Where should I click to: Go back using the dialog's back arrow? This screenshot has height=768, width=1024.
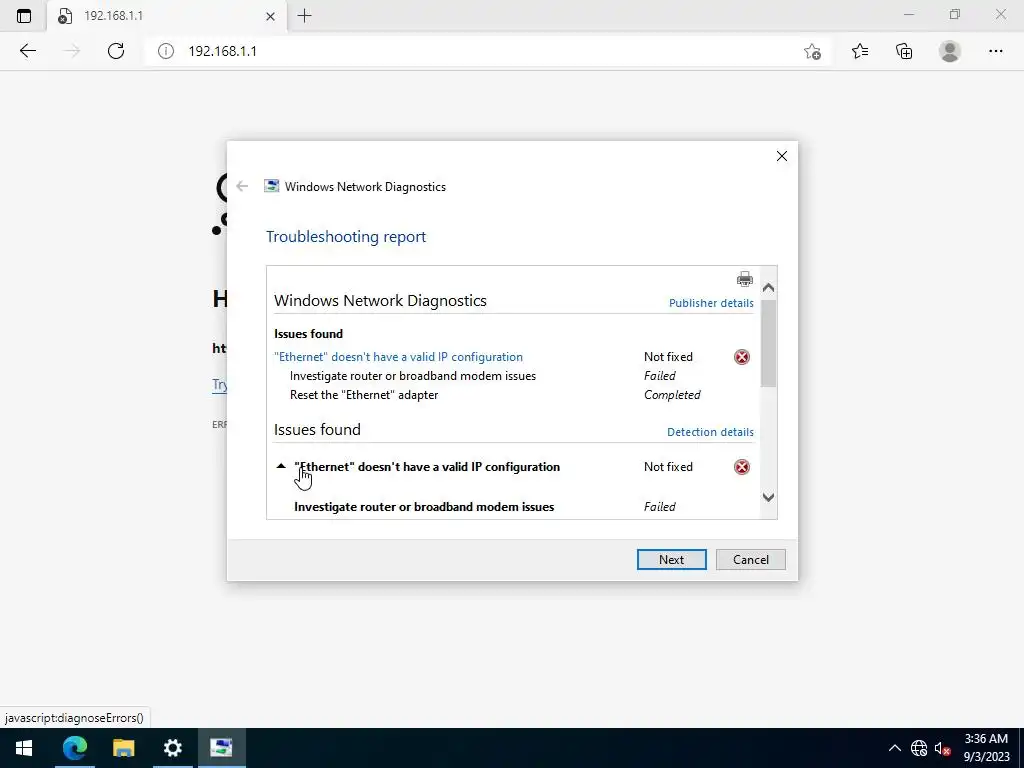242,186
